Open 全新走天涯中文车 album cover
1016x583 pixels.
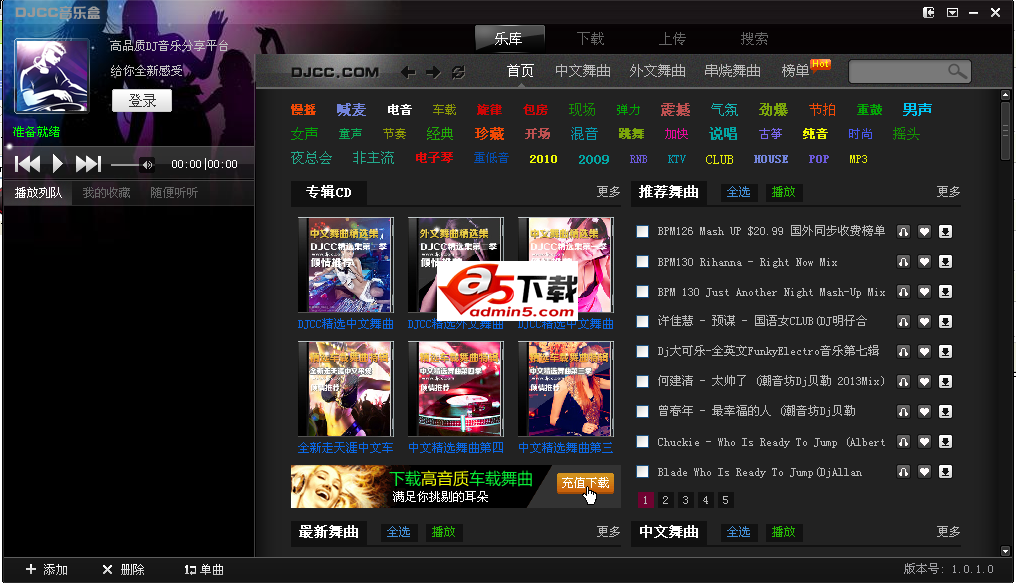point(345,389)
